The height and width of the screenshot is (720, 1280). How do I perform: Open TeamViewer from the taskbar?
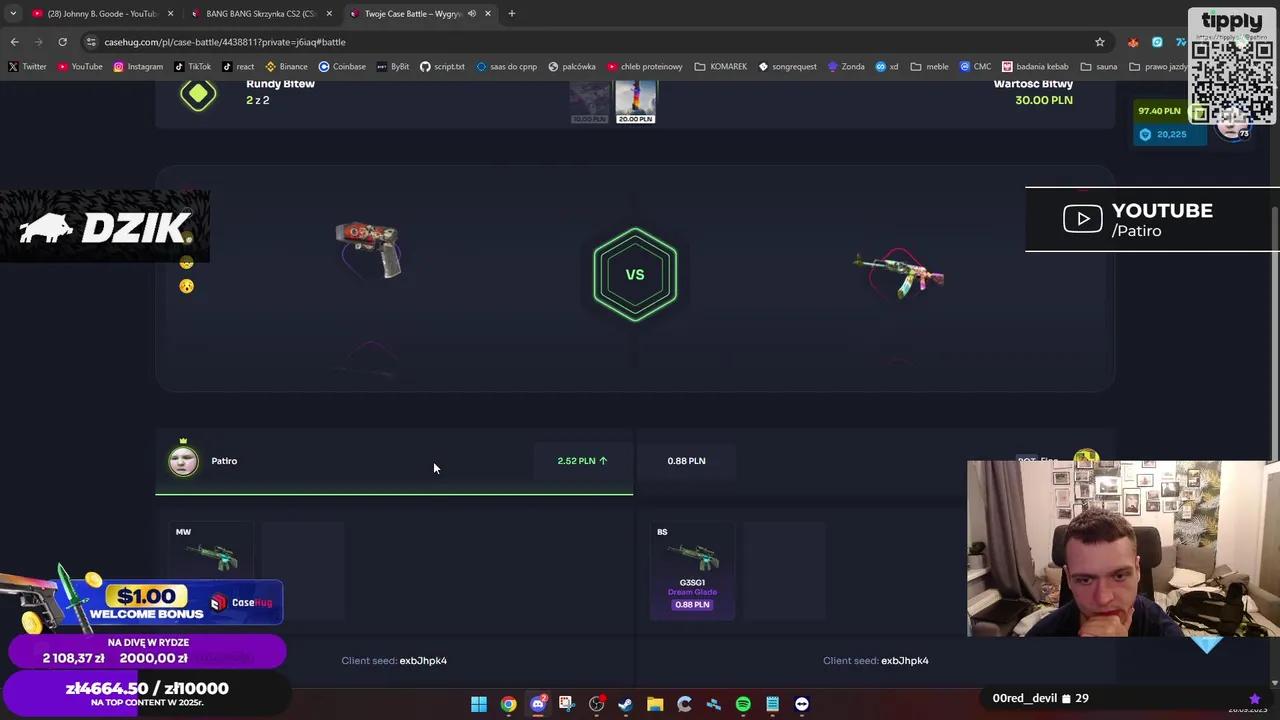tap(802, 704)
